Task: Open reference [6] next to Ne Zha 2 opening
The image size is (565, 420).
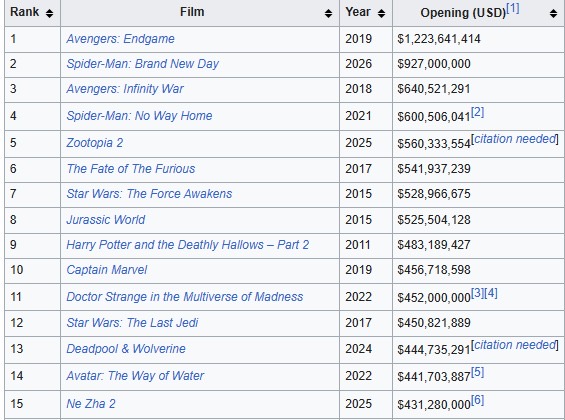Action: [477, 400]
